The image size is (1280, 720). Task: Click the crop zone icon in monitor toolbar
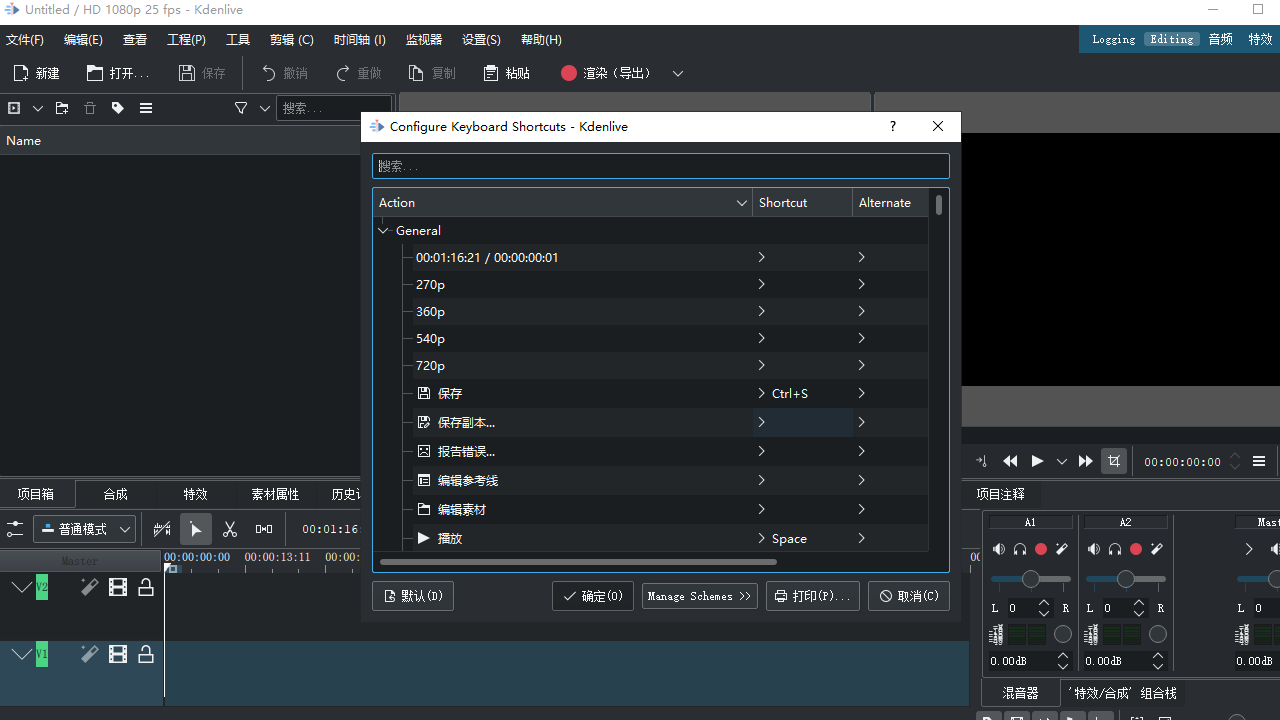click(1113, 461)
